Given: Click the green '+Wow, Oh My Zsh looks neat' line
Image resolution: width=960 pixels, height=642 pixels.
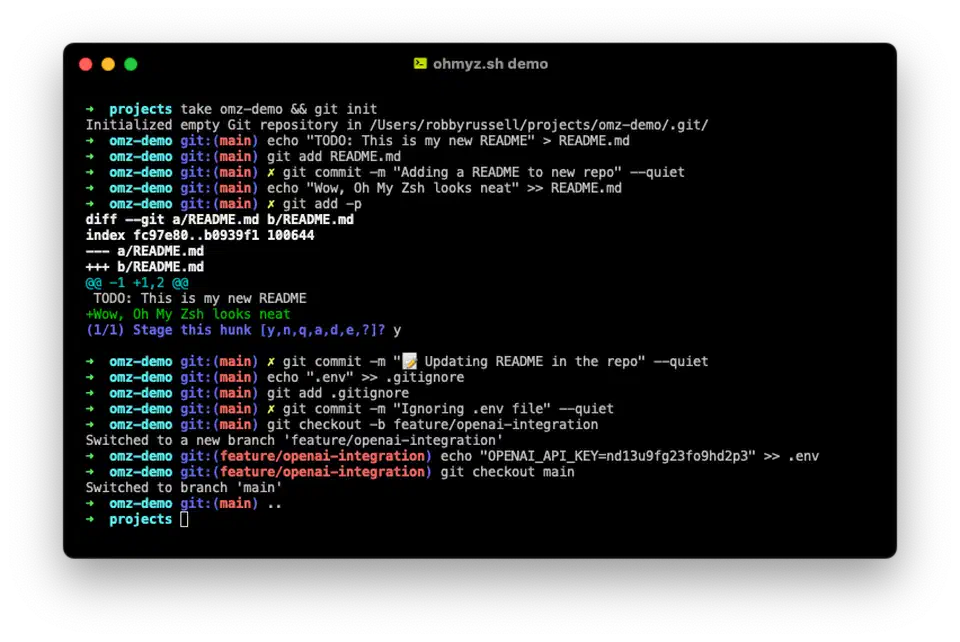Looking at the screenshot, I should point(188,314).
